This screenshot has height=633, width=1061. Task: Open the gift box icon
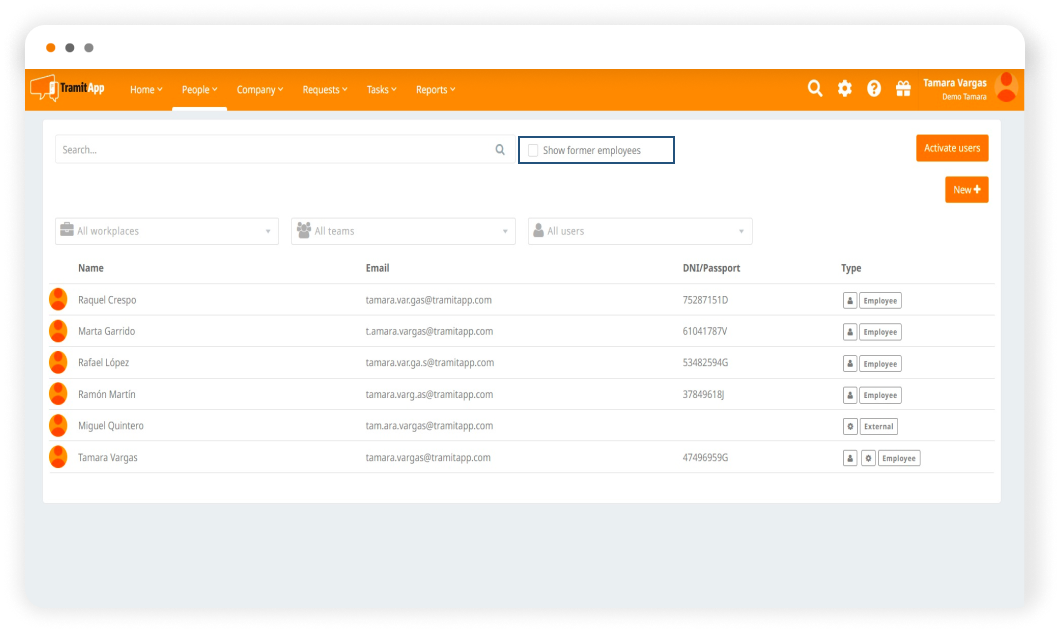coord(903,89)
